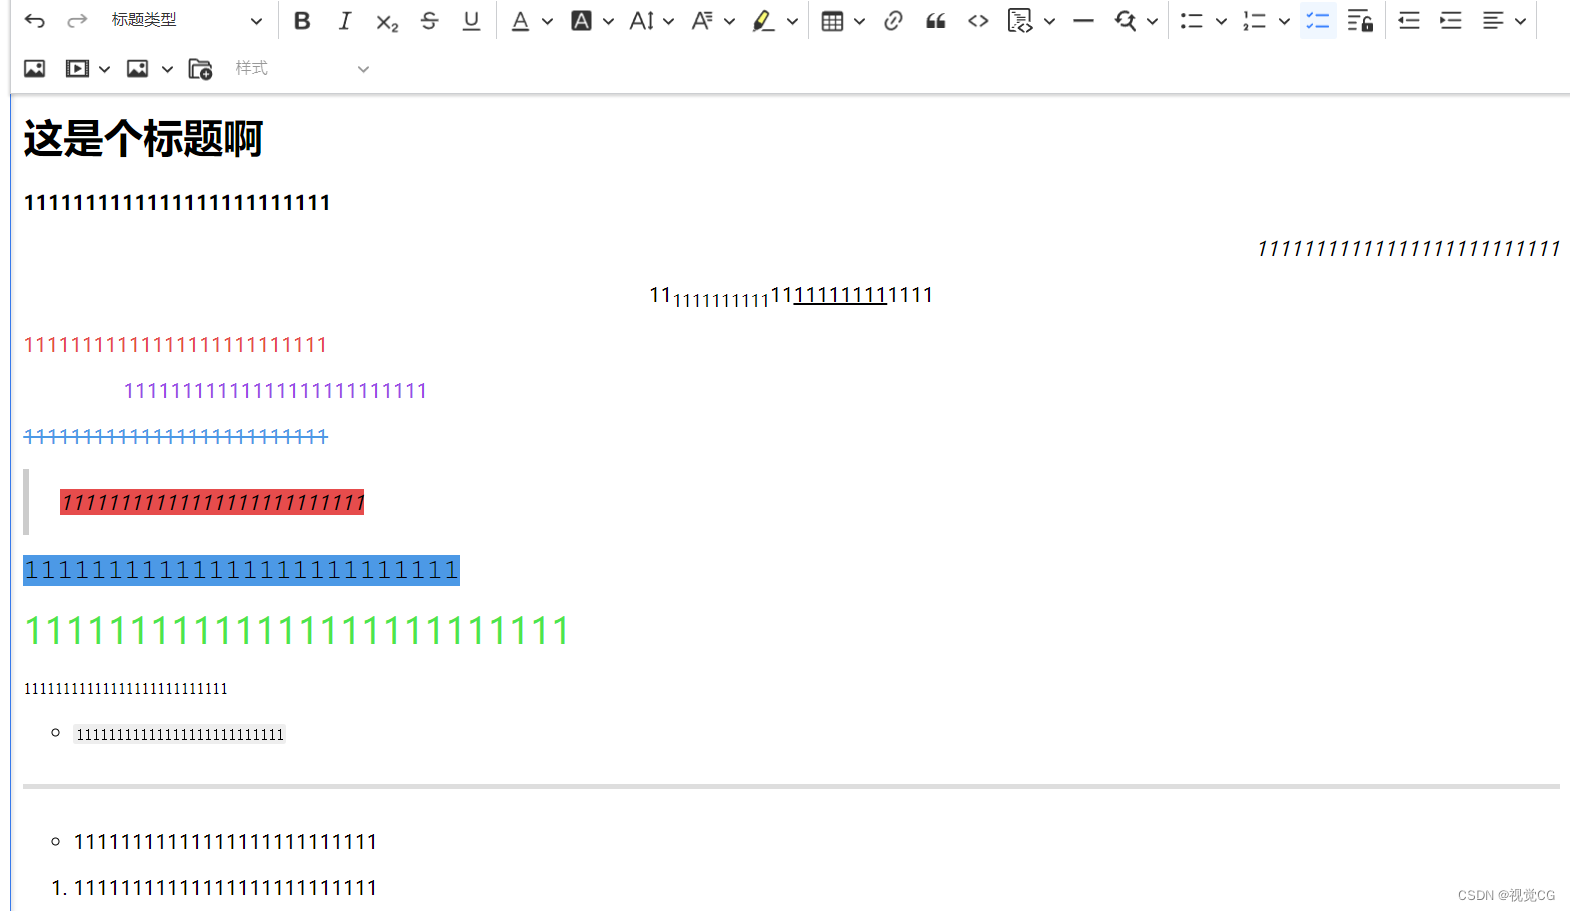Expand numbered list styles arrow
The height and width of the screenshot is (911, 1570).
[x=1284, y=21]
